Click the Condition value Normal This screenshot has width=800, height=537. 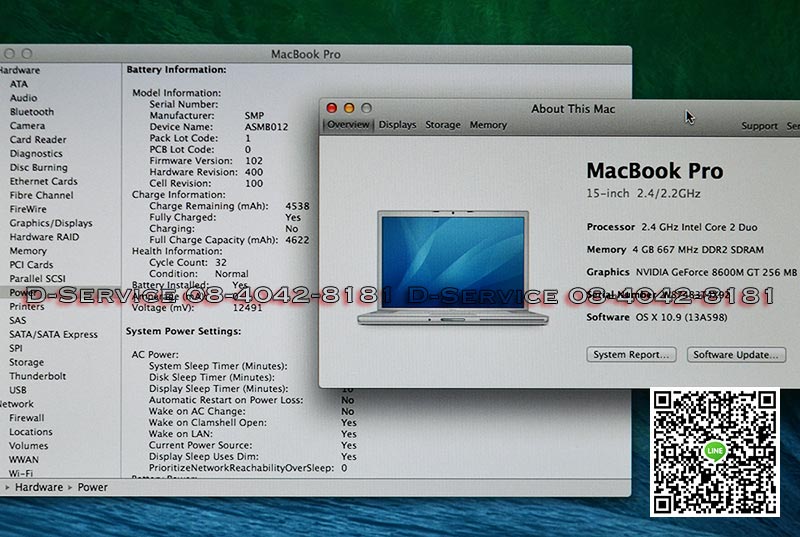tap(232, 274)
